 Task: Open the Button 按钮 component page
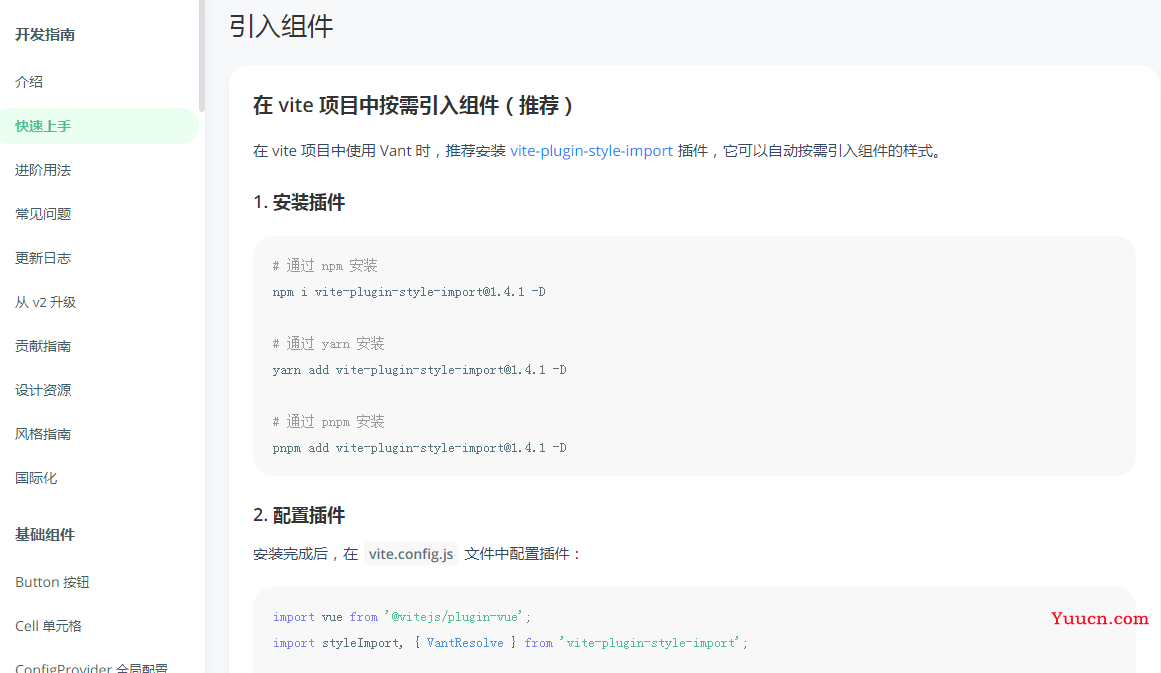(x=52, y=582)
